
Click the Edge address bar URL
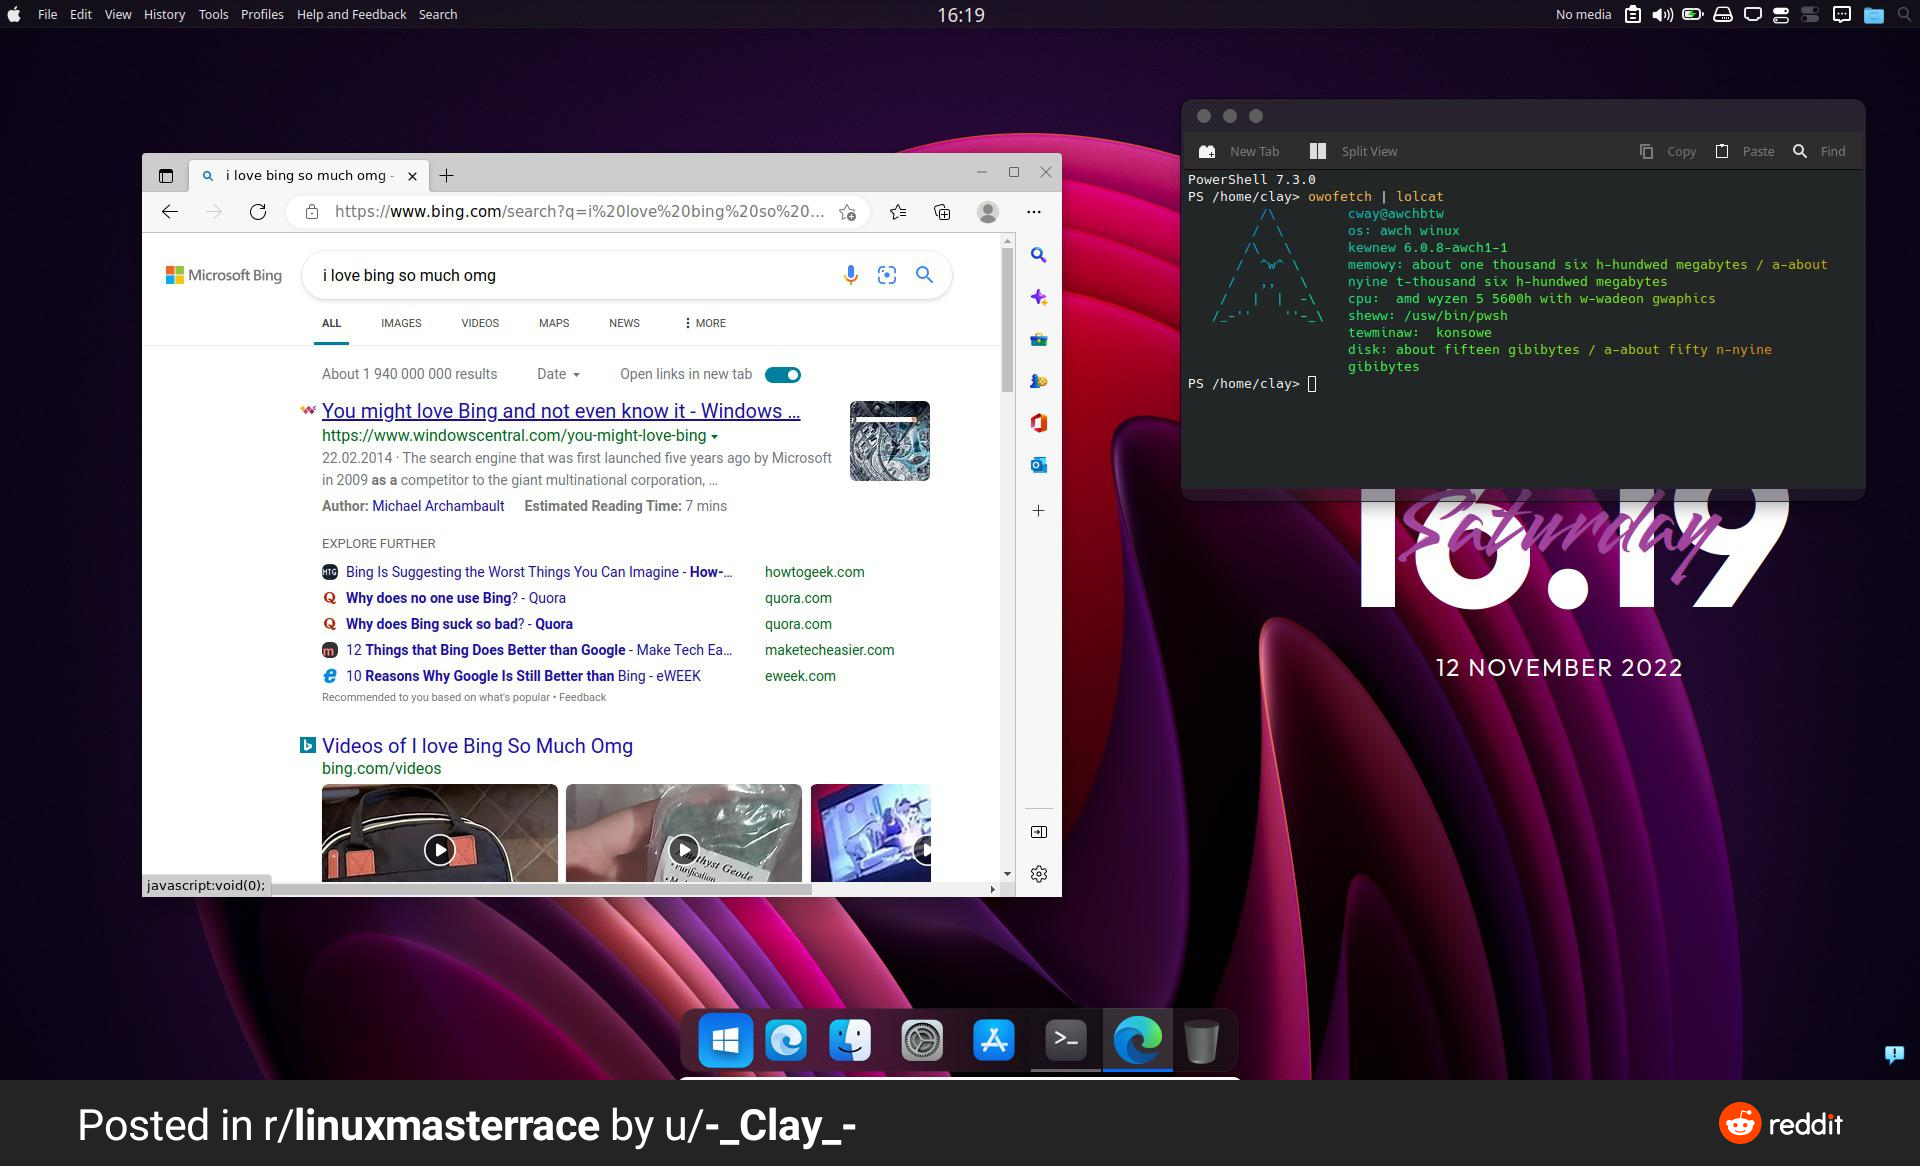click(580, 212)
